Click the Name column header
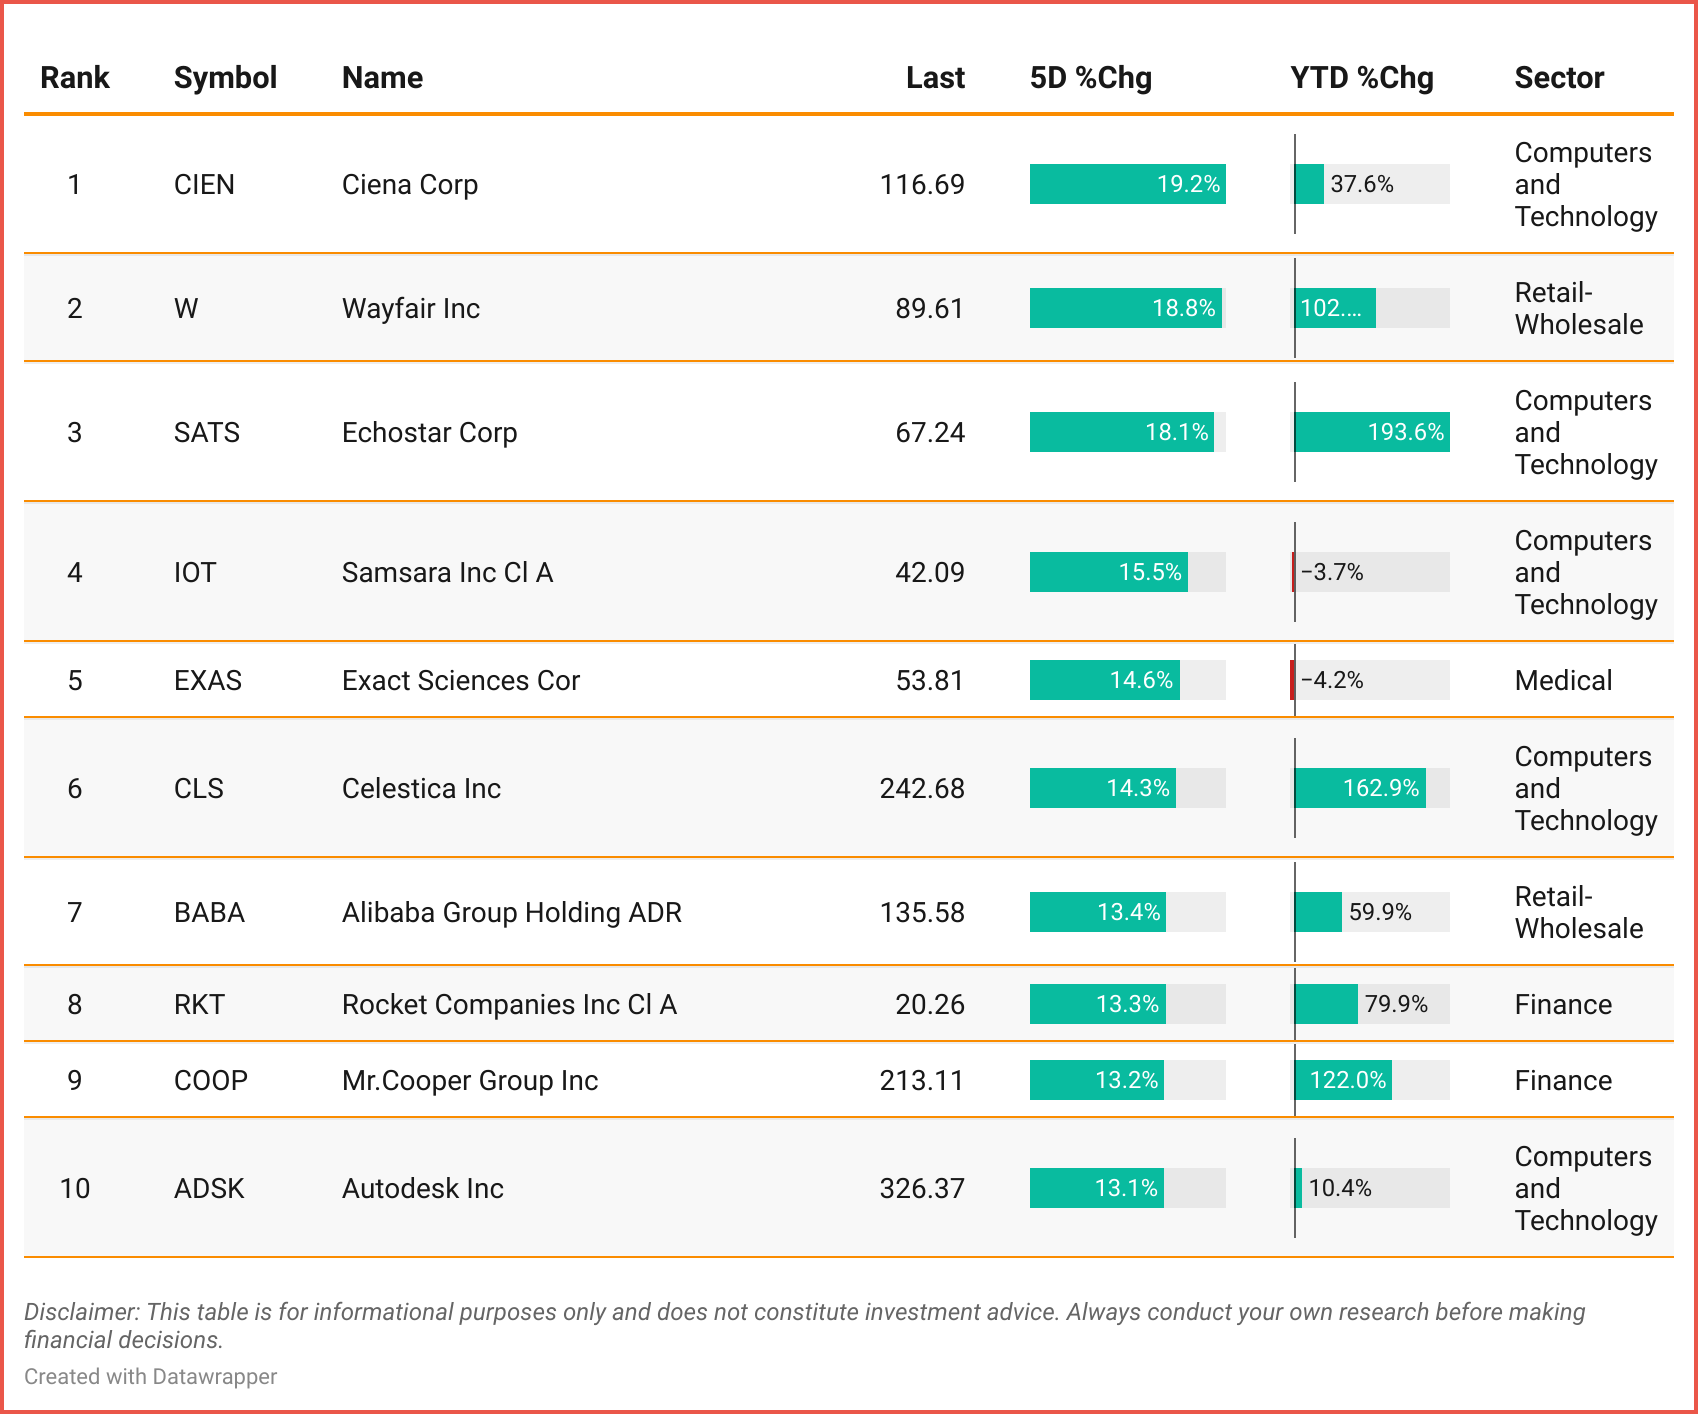 [x=382, y=78]
